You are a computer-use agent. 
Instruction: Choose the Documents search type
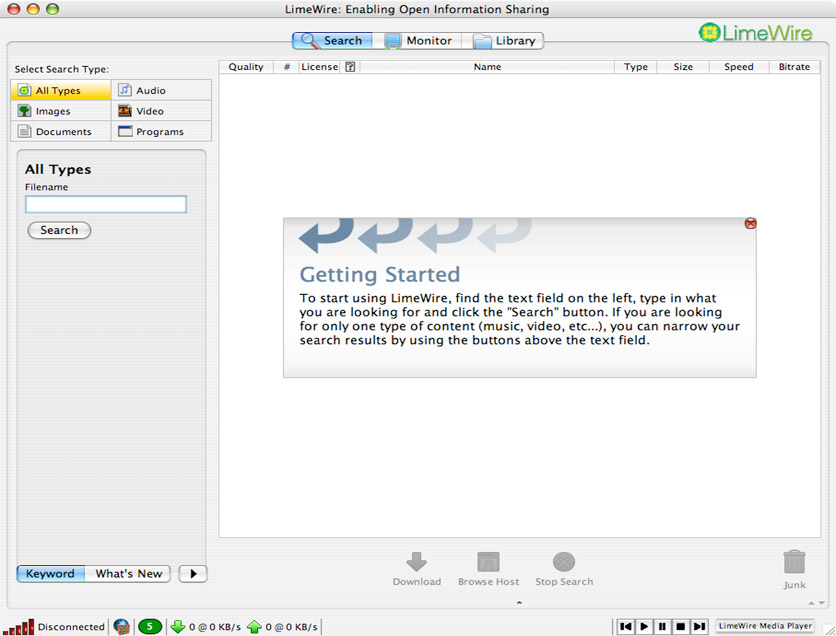click(x=61, y=131)
